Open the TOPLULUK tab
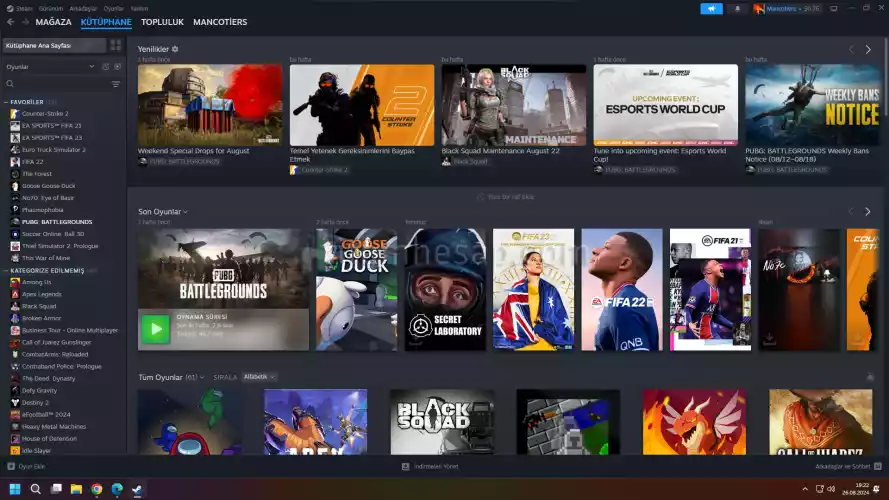Screen dimensions: 889x500 (x=162, y=22)
